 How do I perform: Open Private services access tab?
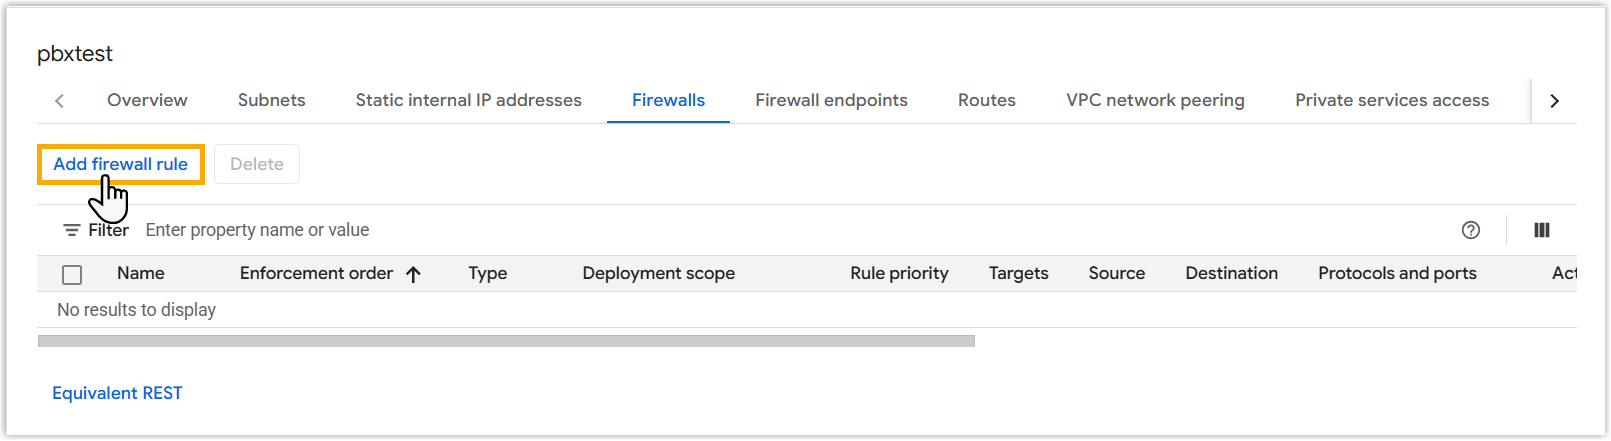pyautogui.click(x=1391, y=100)
